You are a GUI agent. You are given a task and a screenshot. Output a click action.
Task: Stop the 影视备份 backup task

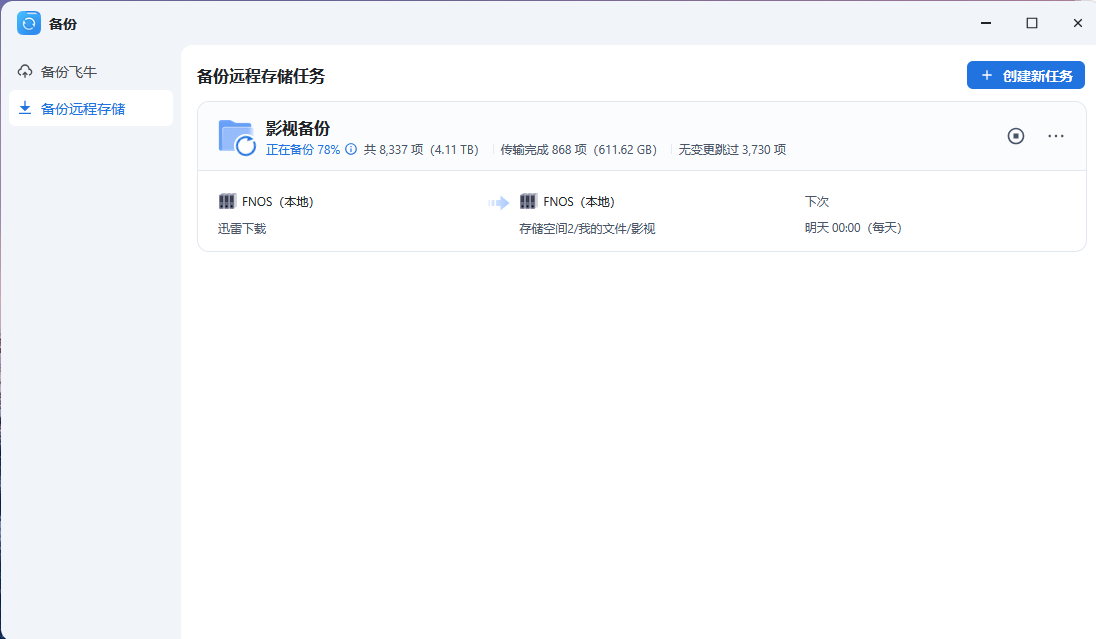1016,136
